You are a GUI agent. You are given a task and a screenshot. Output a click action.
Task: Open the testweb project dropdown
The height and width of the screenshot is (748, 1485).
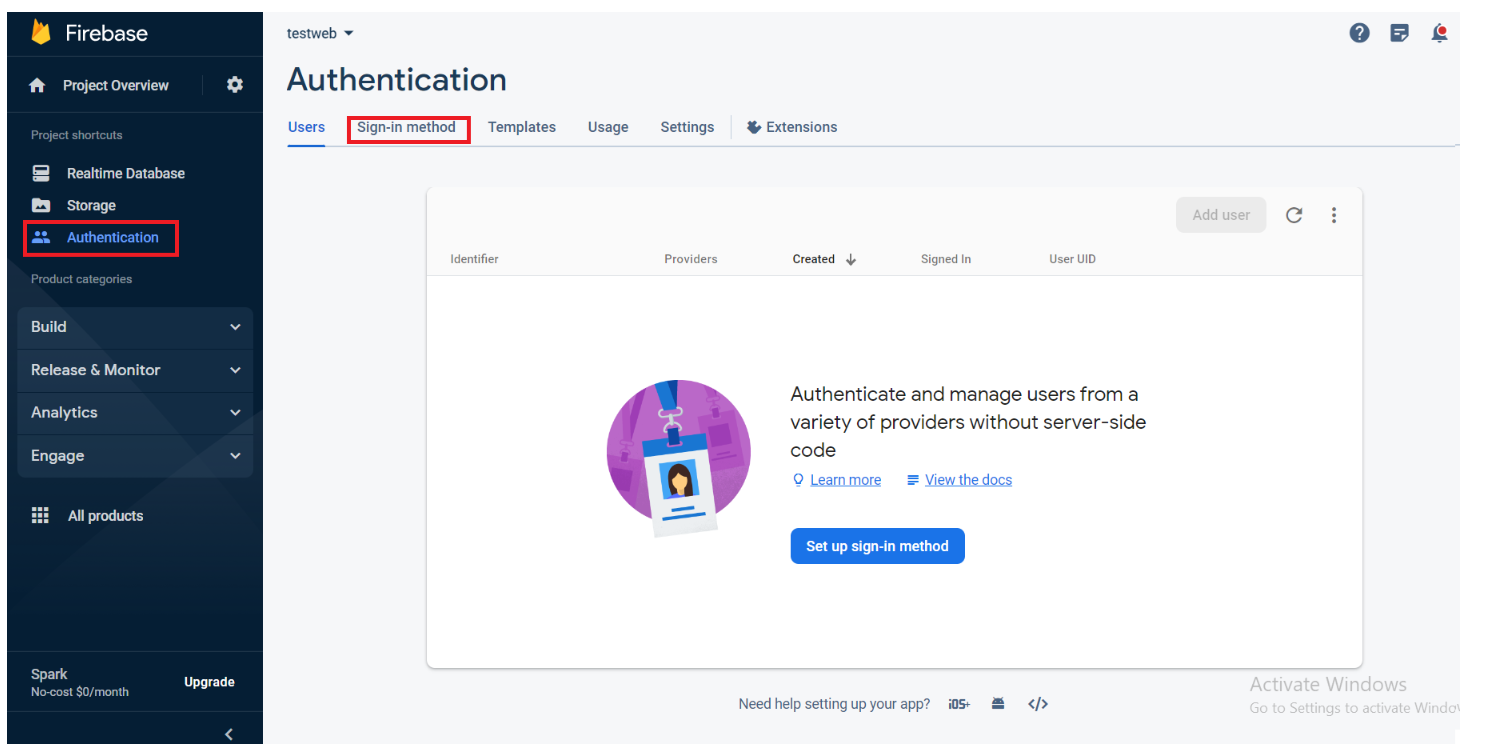[x=320, y=33]
